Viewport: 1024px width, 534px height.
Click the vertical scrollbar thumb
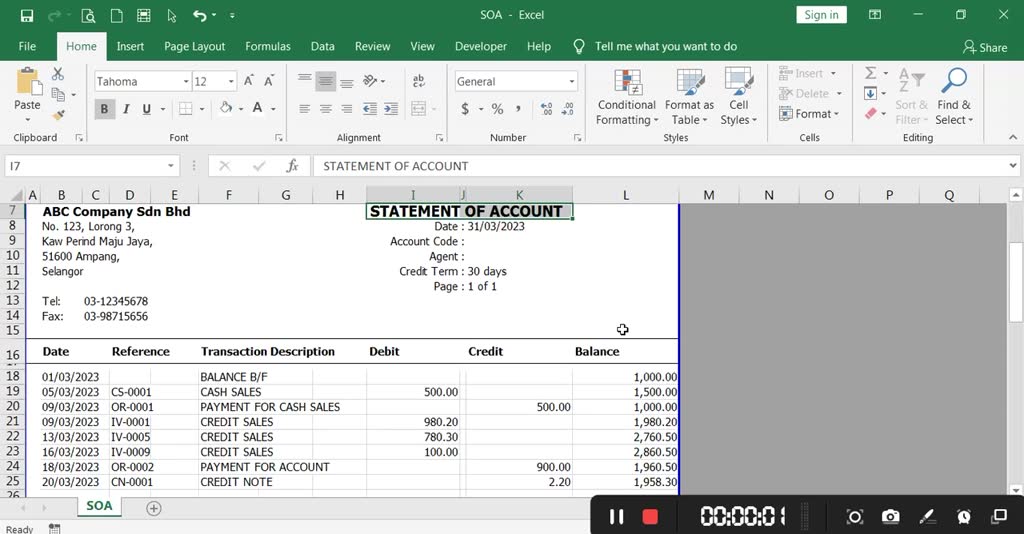1016,281
